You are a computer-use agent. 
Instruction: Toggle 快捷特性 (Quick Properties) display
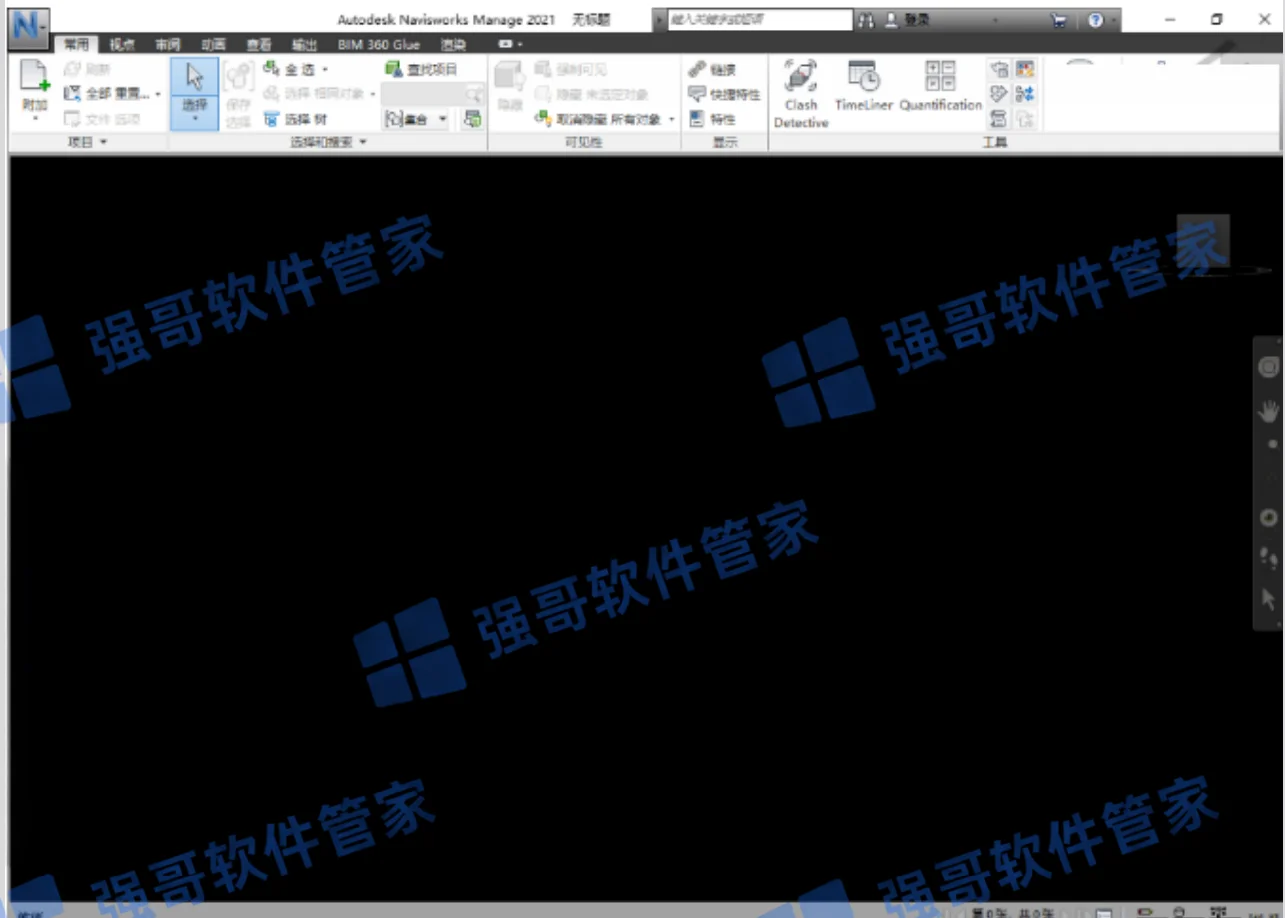(724, 94)
